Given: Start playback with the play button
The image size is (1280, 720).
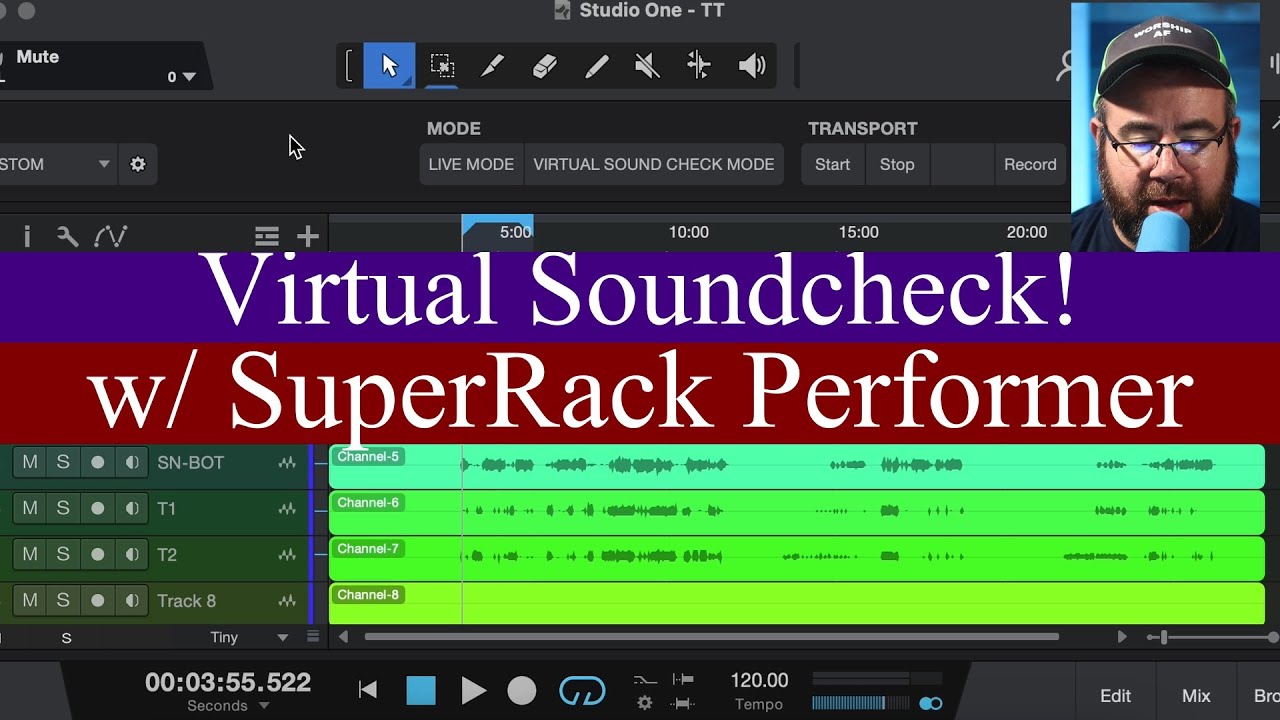Looking at the screenshot, I should click(473, 690).
